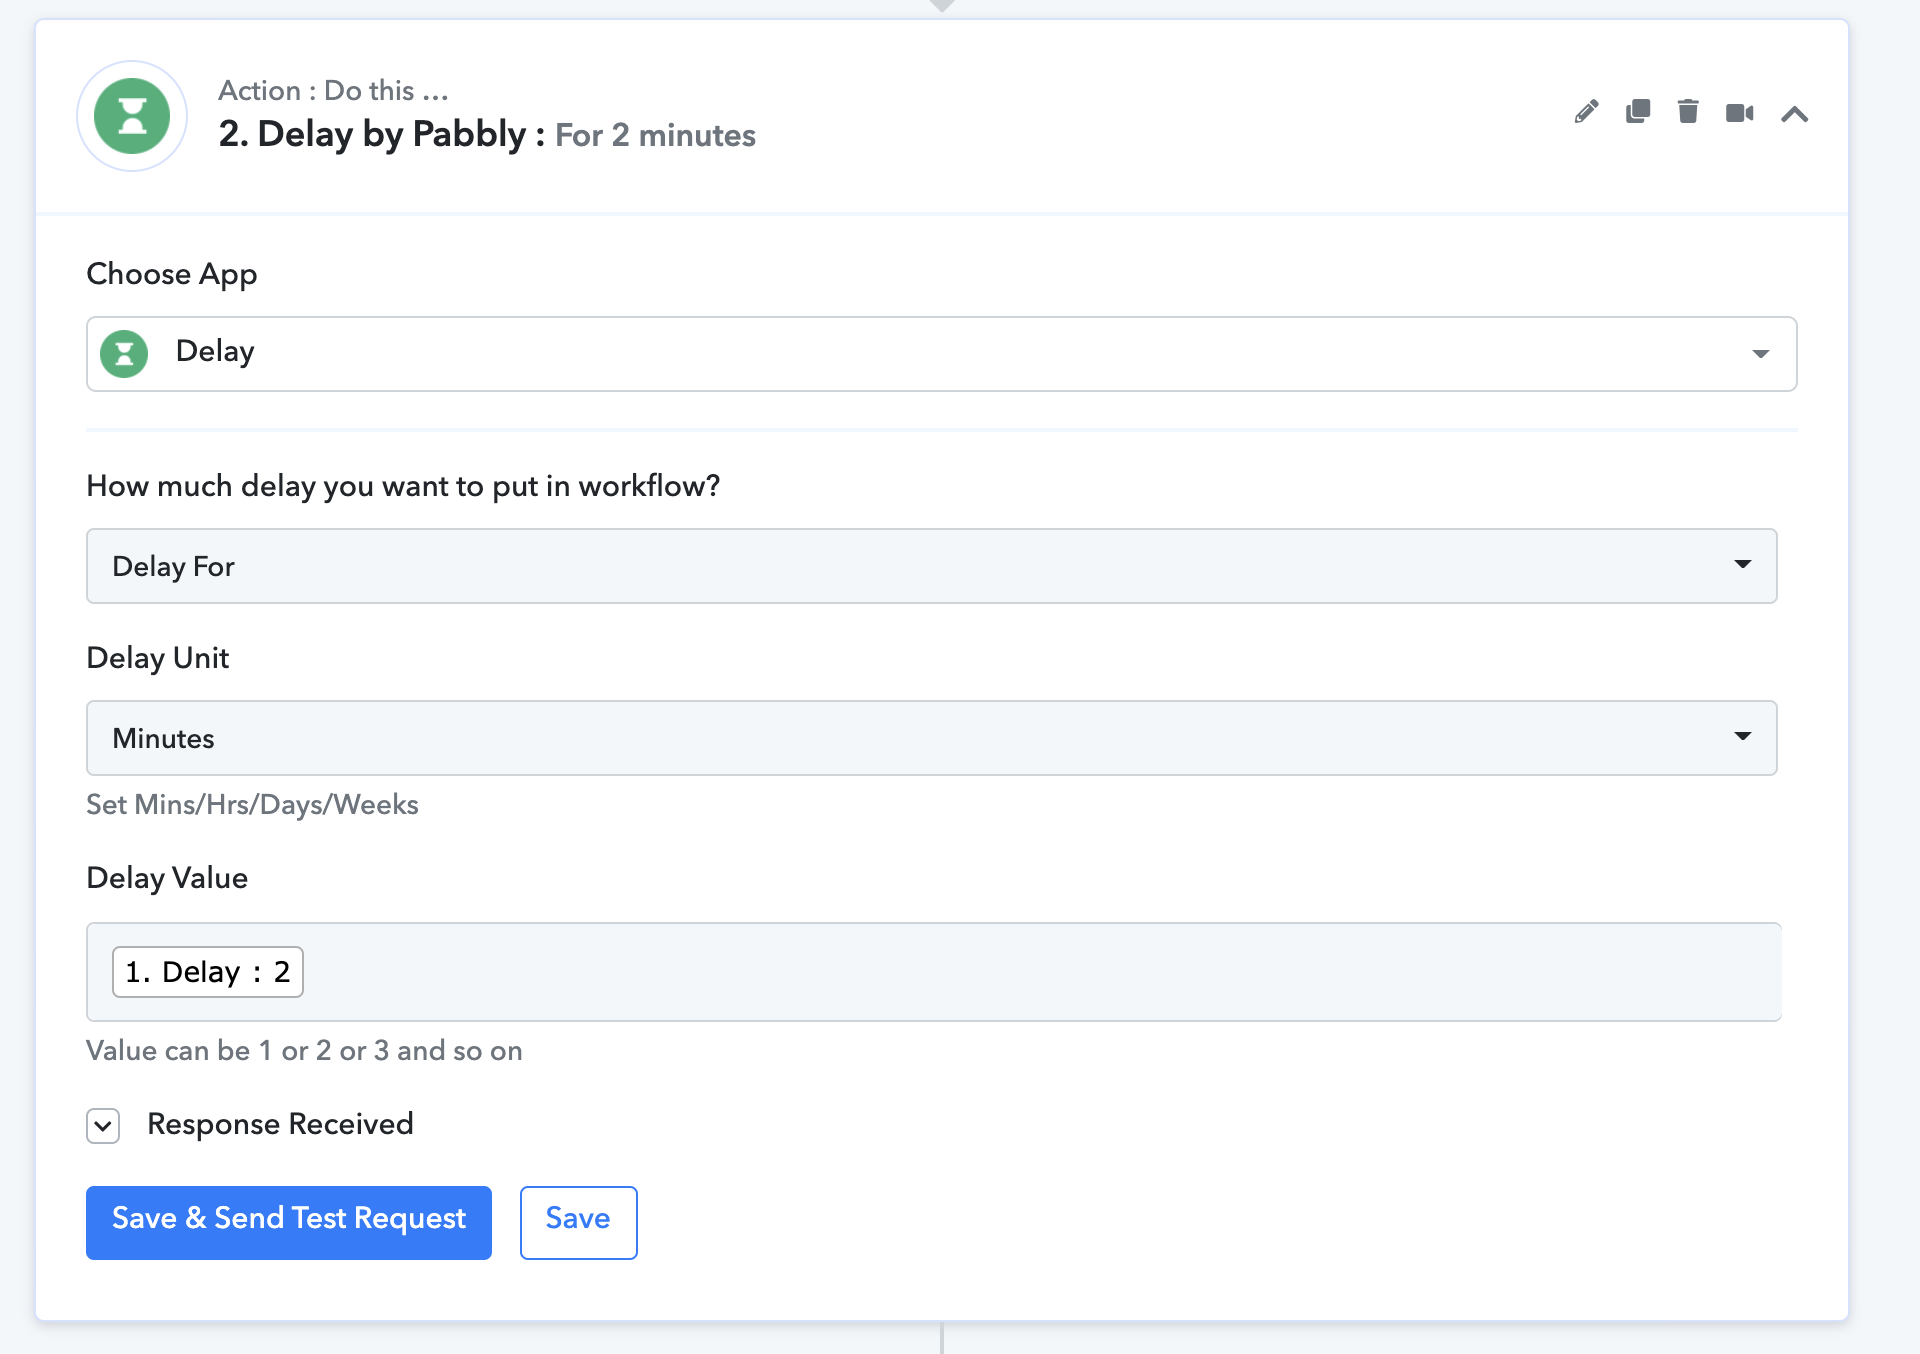The image size is (1920, 1354).
Task: Duplicate the Delay step via copy icon
Action: pyautogui.click(x=1638, y=111)
